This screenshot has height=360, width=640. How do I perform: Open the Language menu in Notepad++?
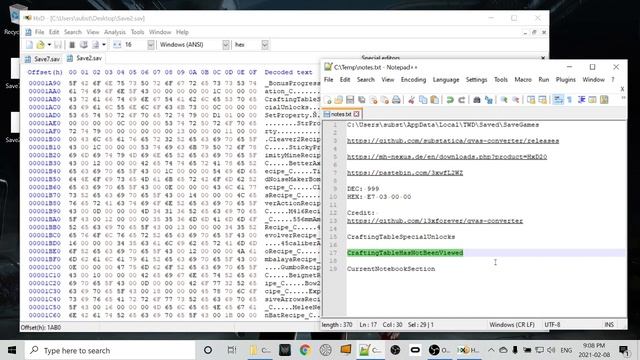(x=446, y=80)
